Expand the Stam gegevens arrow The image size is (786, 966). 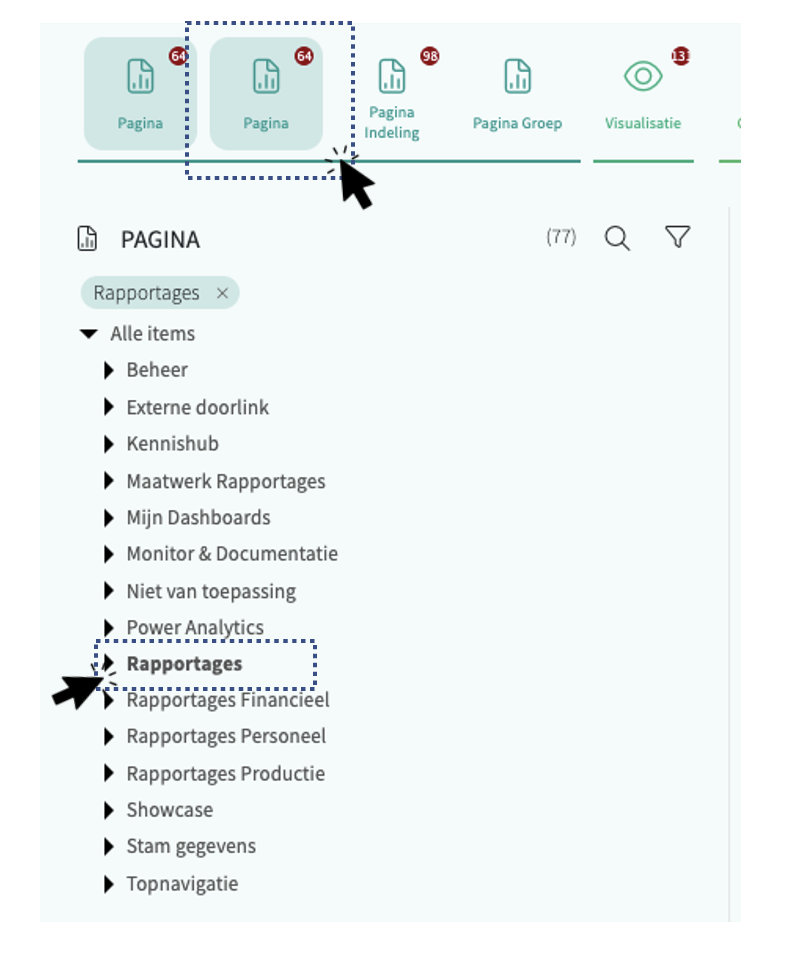tap(109, 847)
